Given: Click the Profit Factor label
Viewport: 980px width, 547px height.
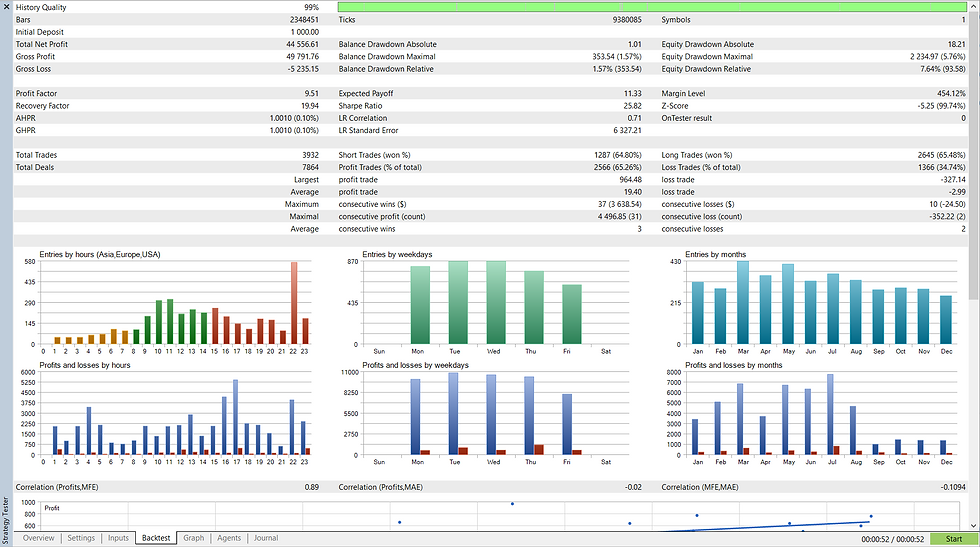Looking at the screenshot, I should pyautogui.click(x=36, y=94).
